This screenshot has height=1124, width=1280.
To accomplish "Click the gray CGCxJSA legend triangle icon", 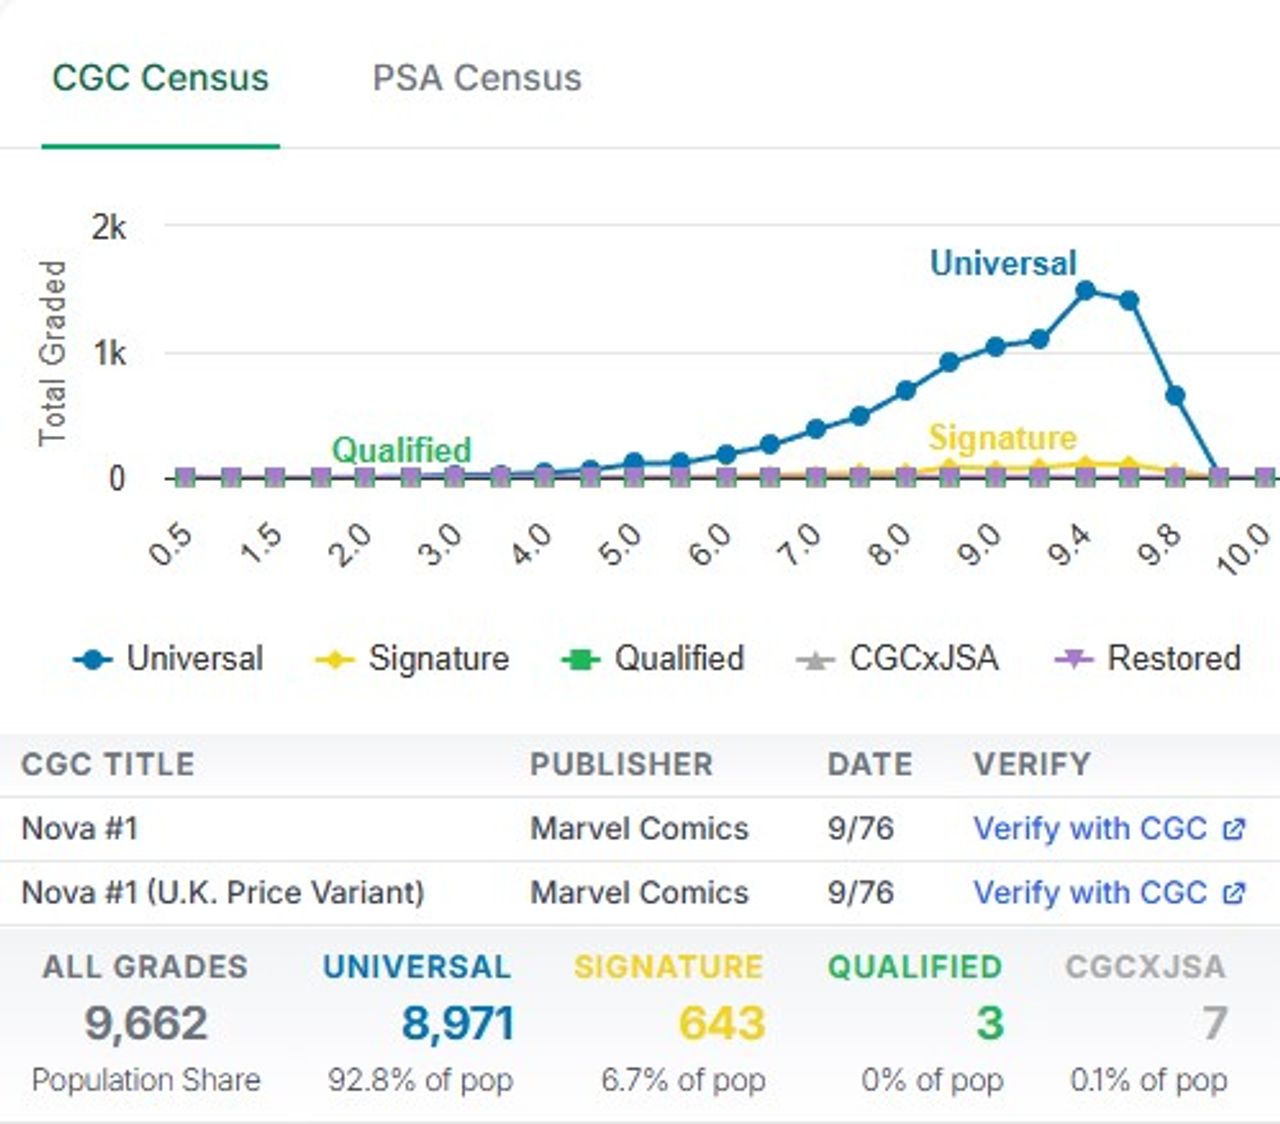I will (x=815, y=660).
